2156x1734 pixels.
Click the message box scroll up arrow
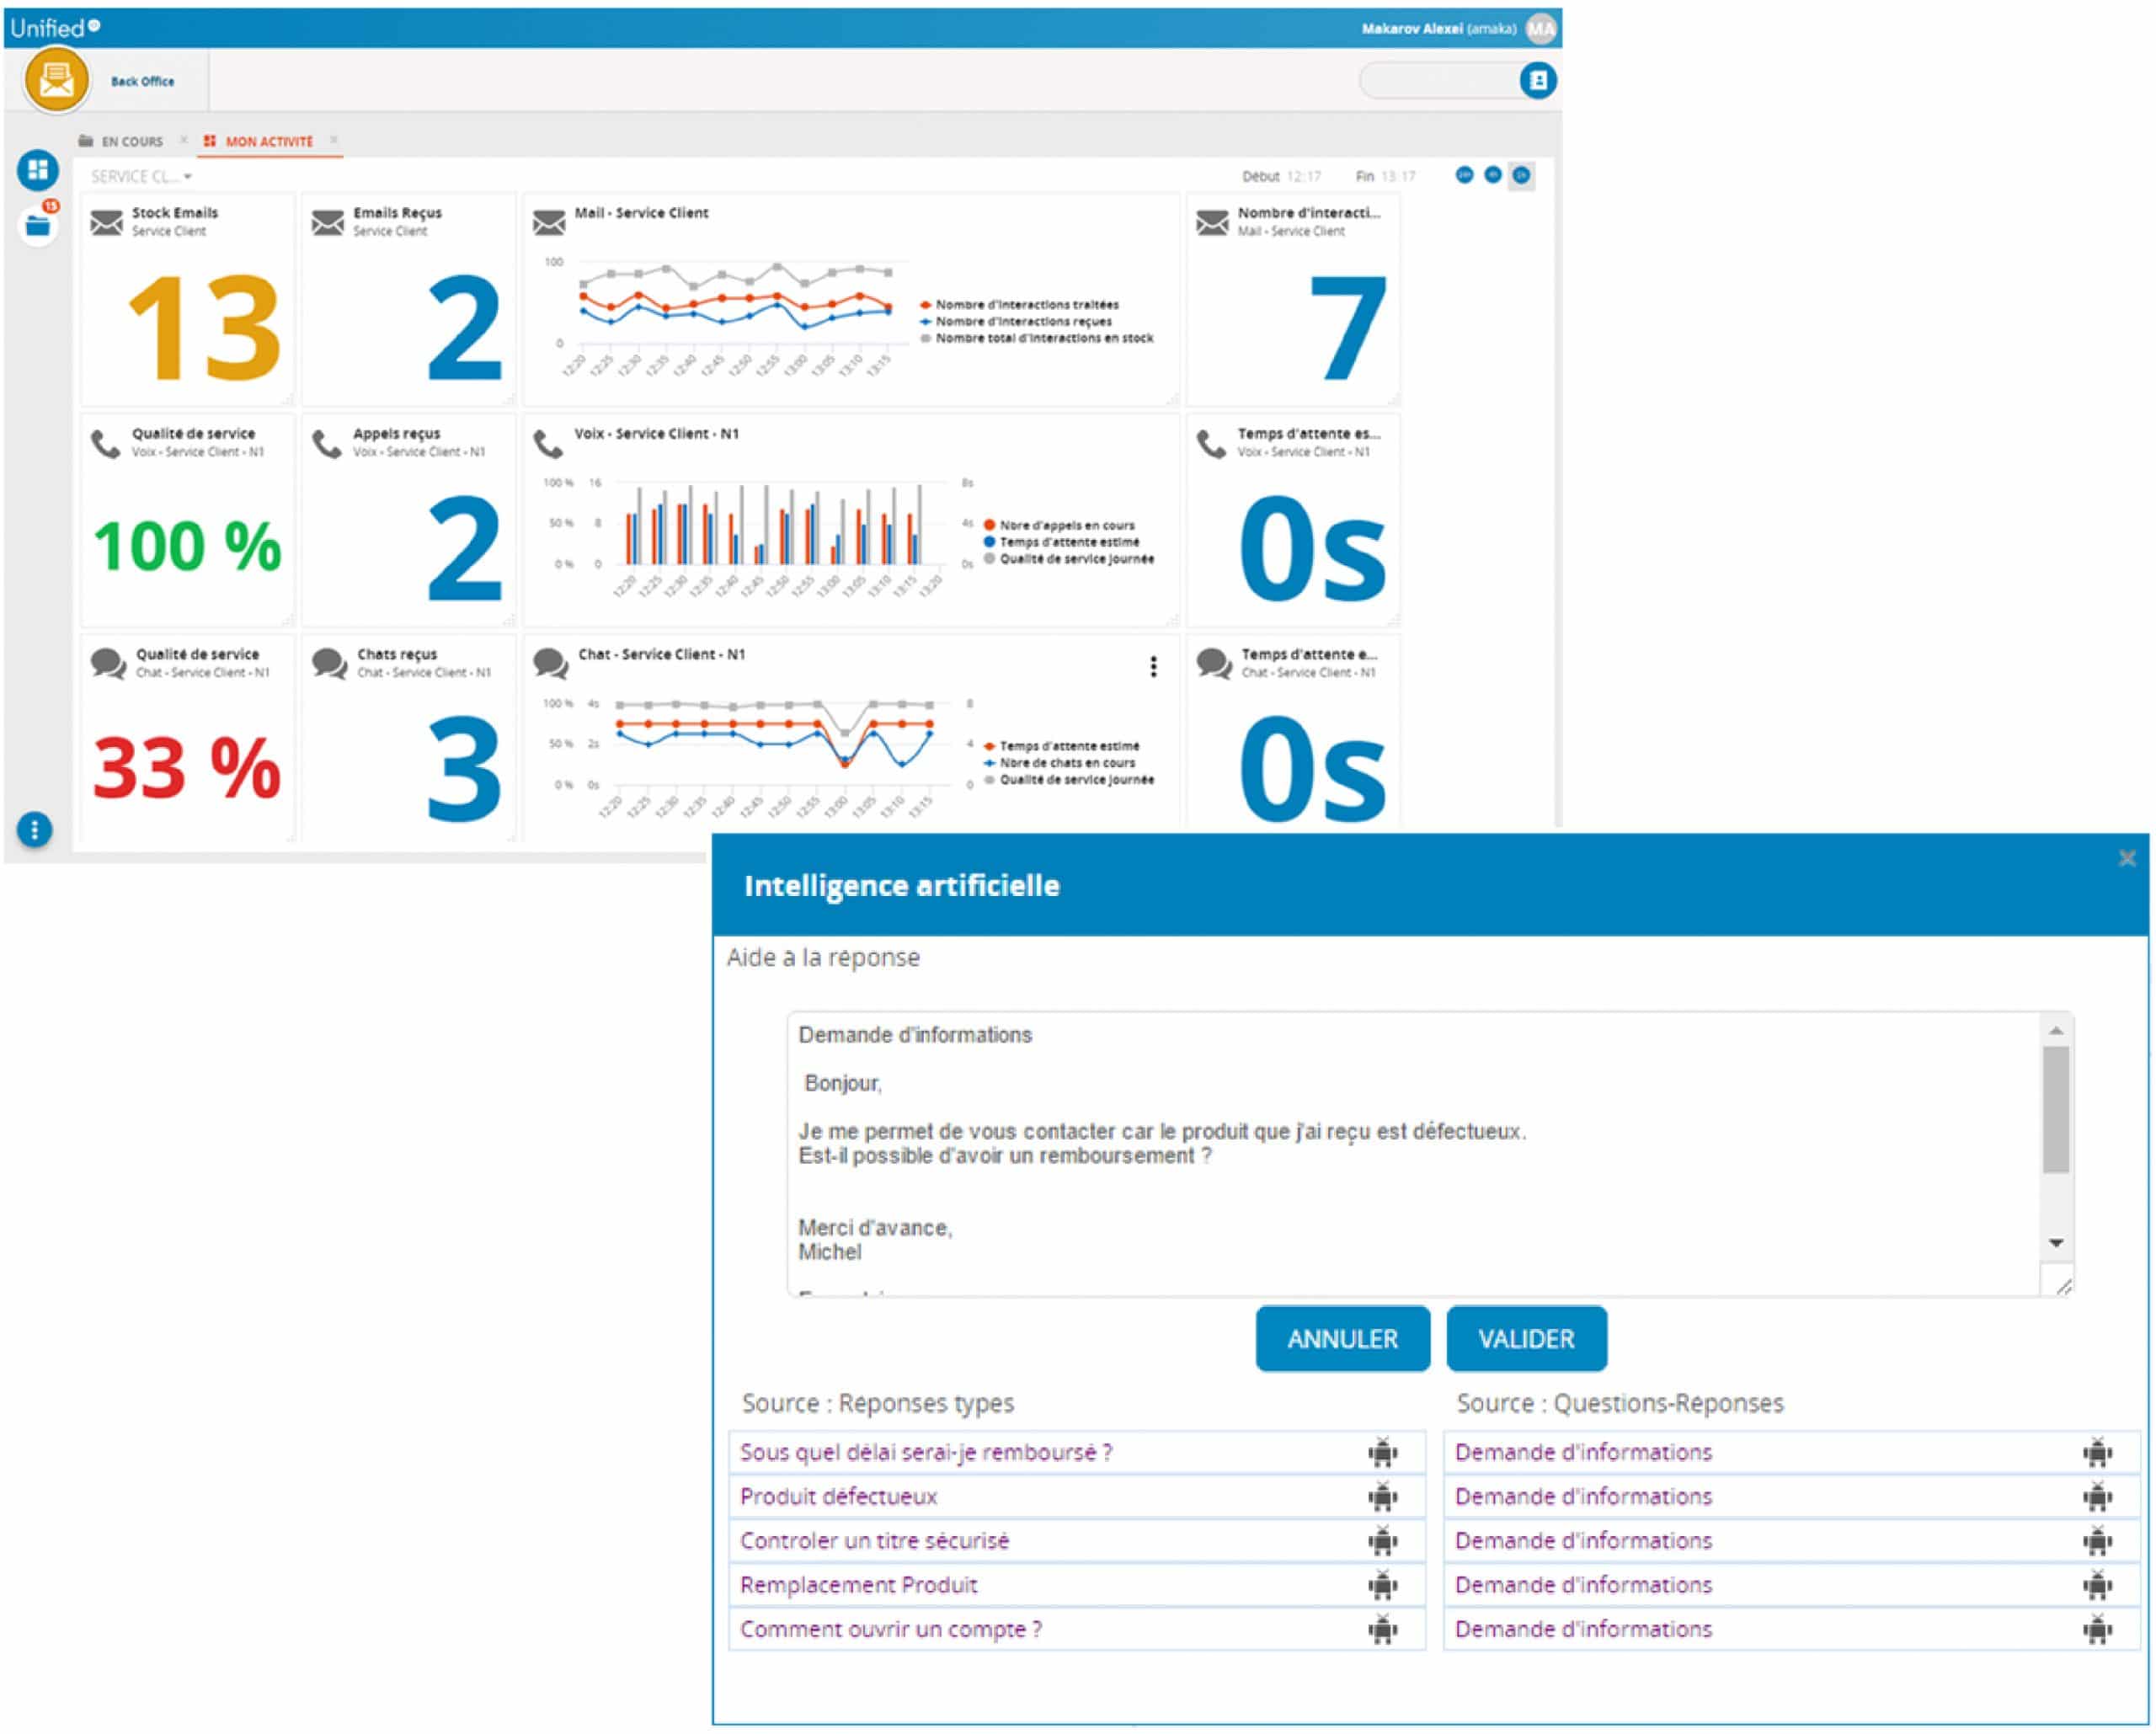2056,1030
